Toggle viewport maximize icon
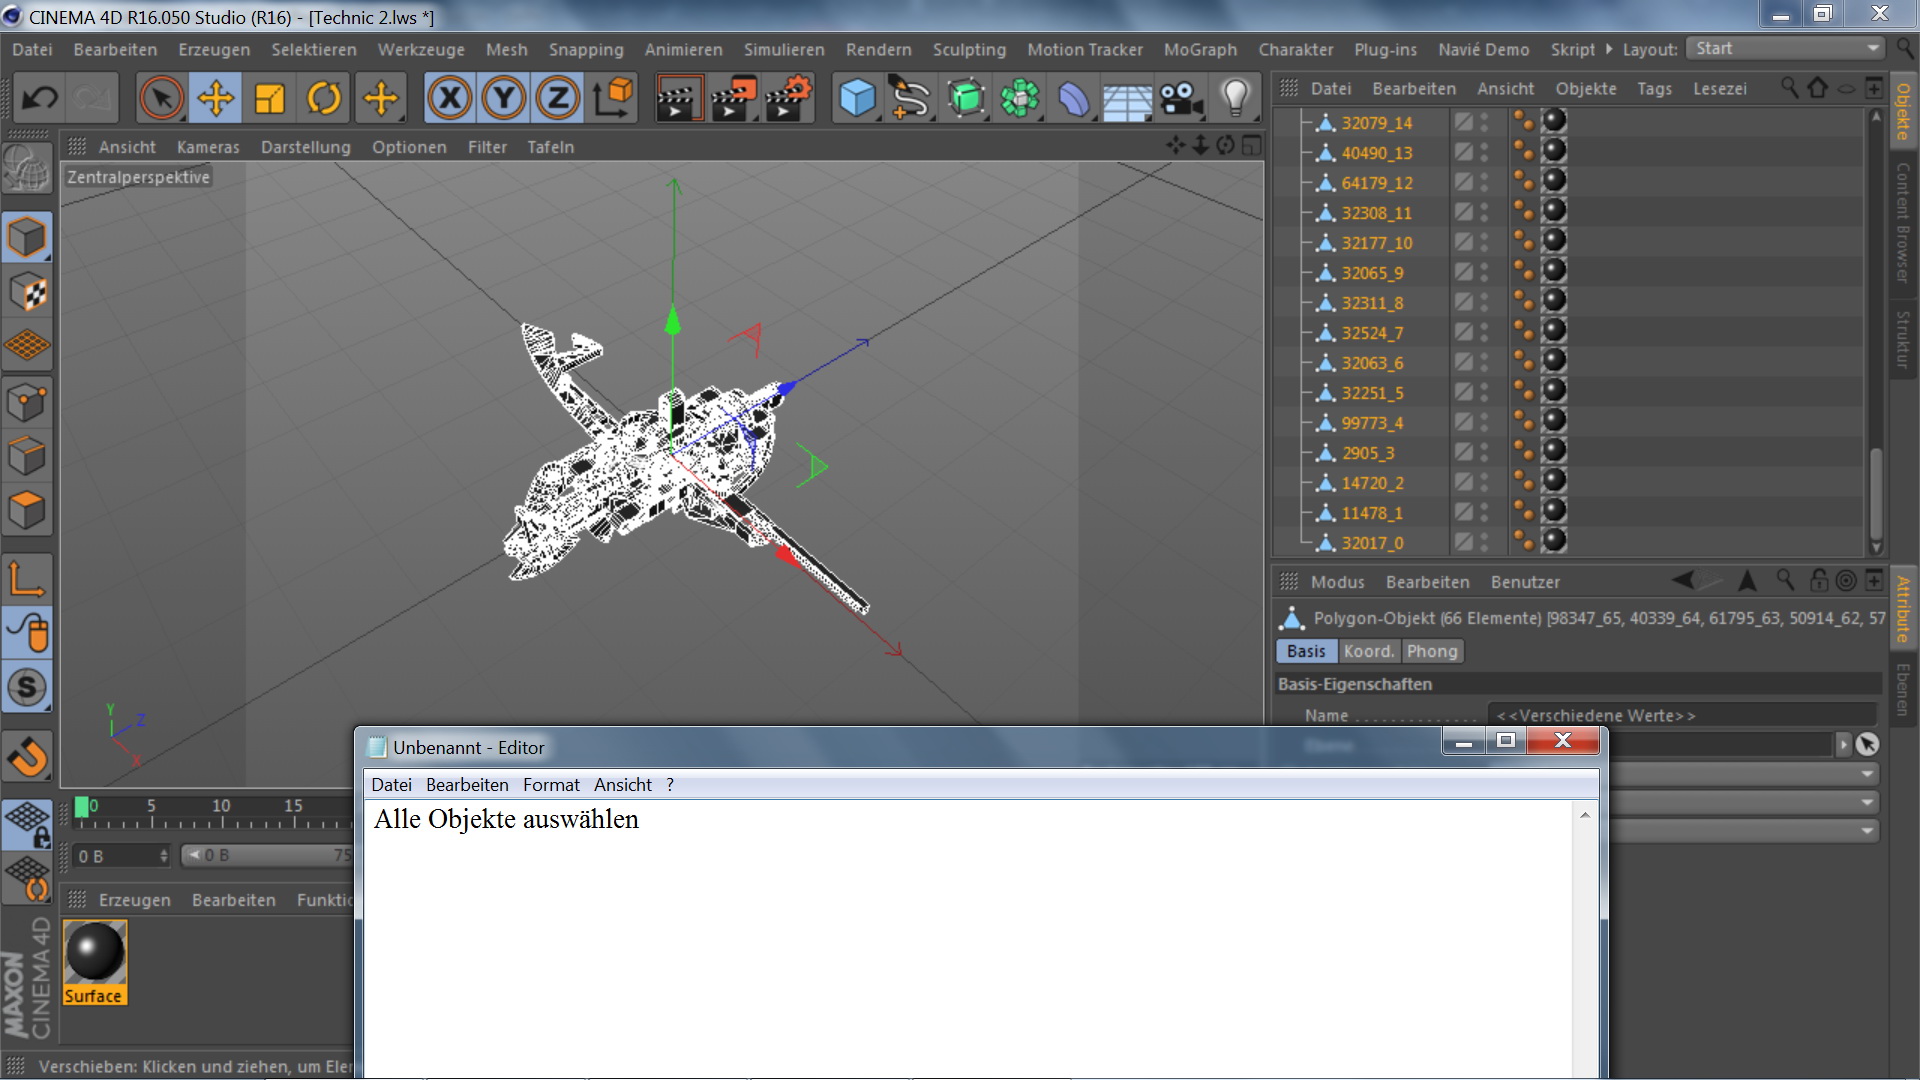This screenshot has width=1920, height=1080. point(1252,146)
